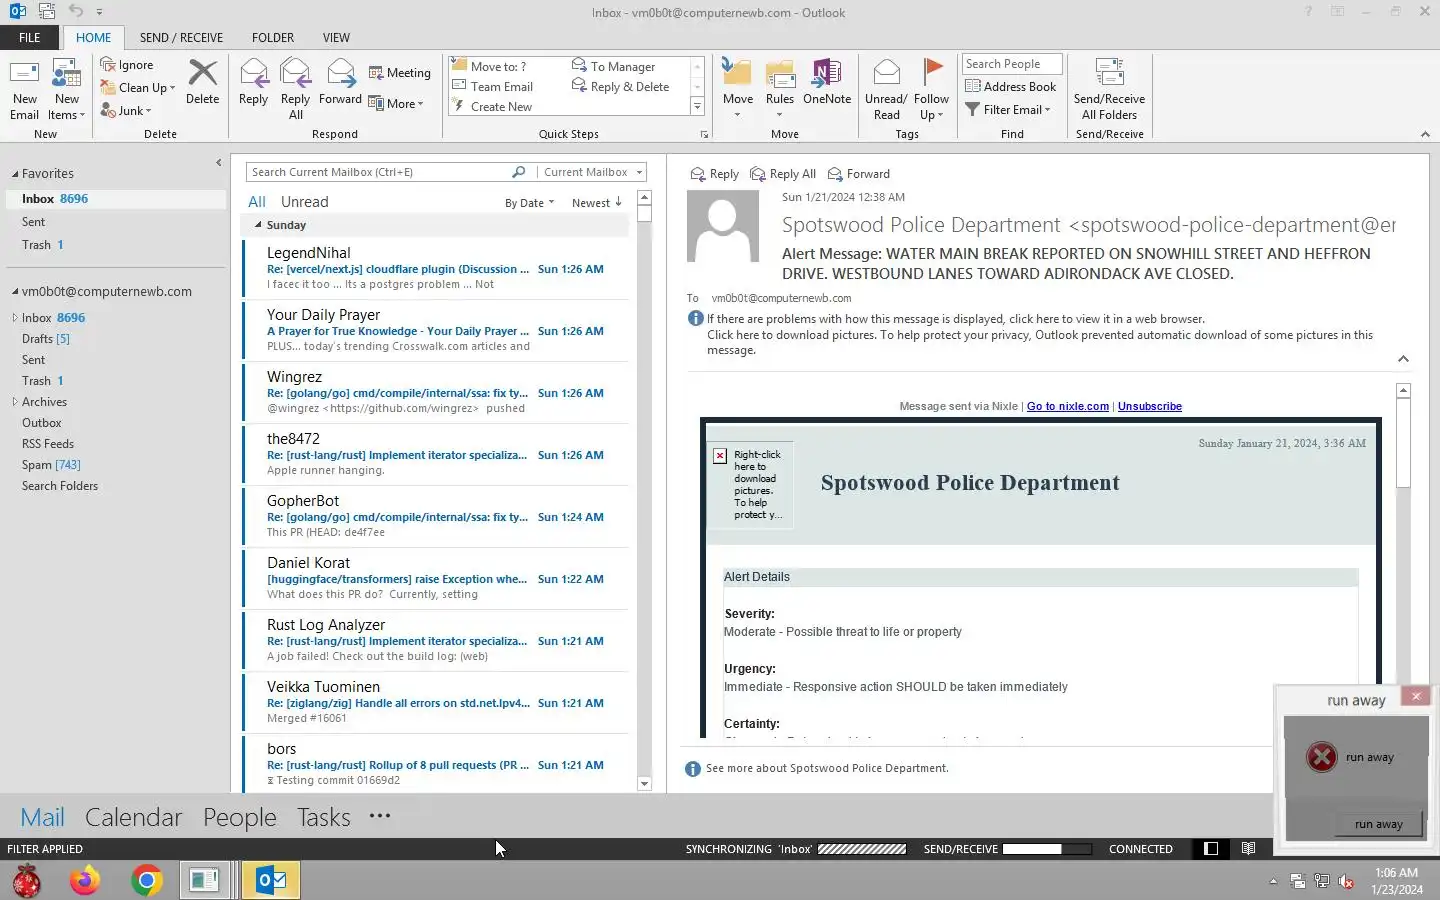Click the 'run away' button in popup
This screenshot has width=1440, height=900.
pyautogui.click(x=1379, y=824)
